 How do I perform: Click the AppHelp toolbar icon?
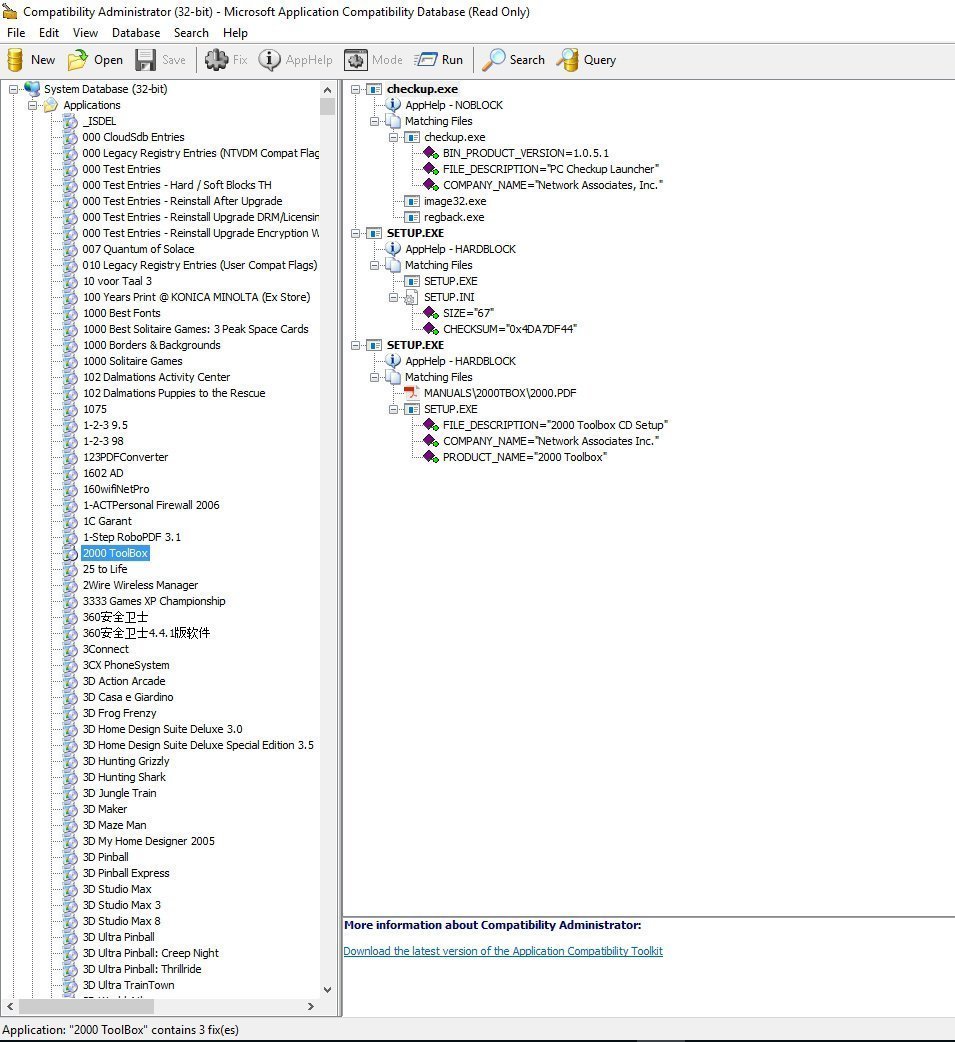(x=295, y=59)
